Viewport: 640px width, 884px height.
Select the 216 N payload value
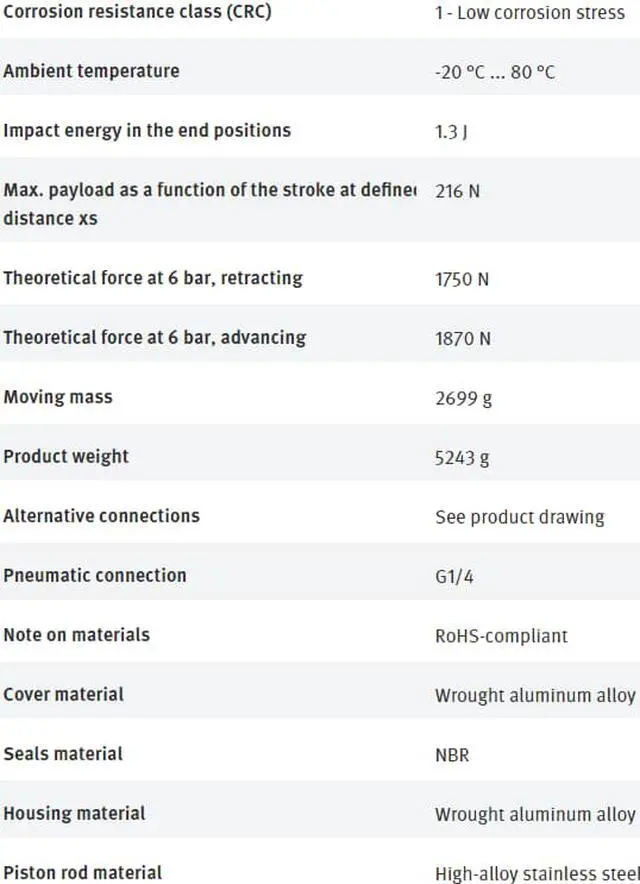tap(457, 191)
